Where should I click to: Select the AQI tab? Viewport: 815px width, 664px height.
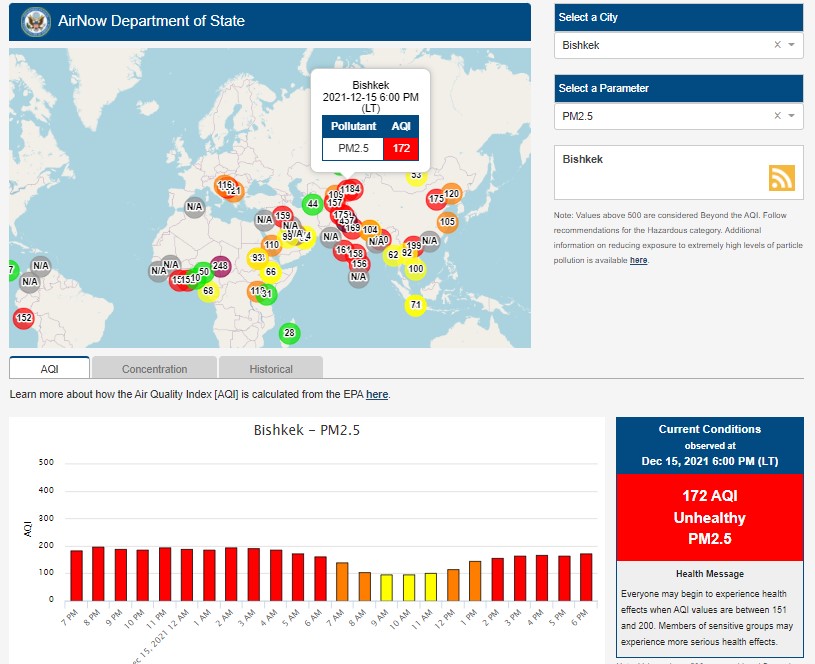pos(49,368)
